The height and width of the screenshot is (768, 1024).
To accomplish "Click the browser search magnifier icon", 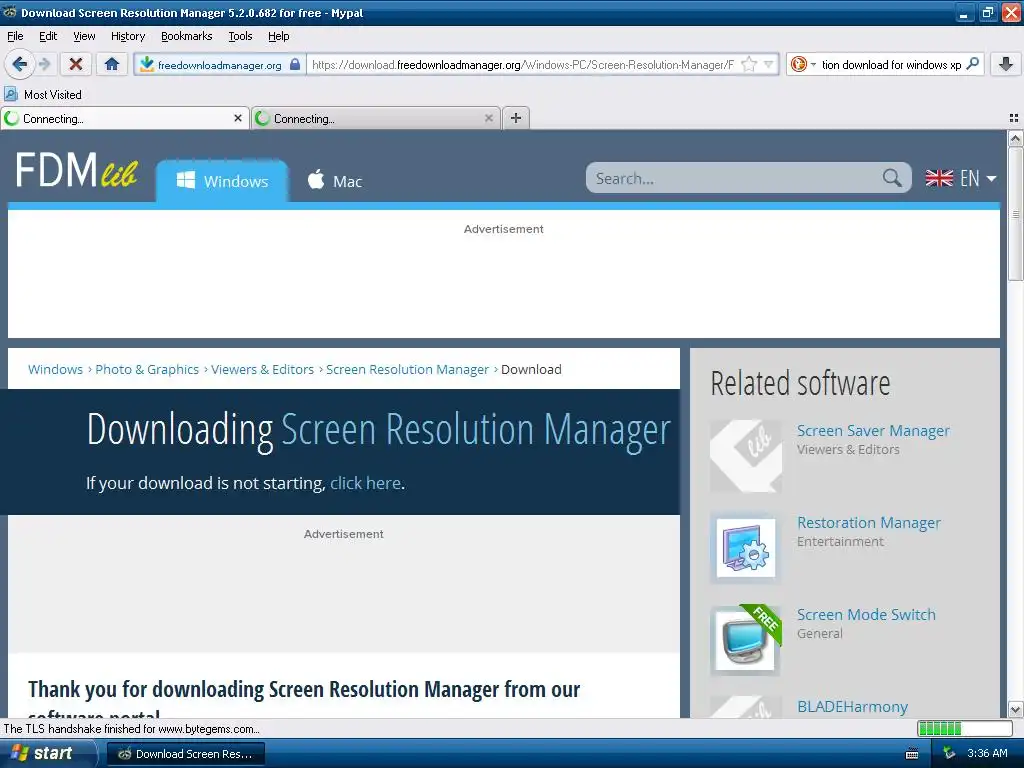I will [972, 63].
